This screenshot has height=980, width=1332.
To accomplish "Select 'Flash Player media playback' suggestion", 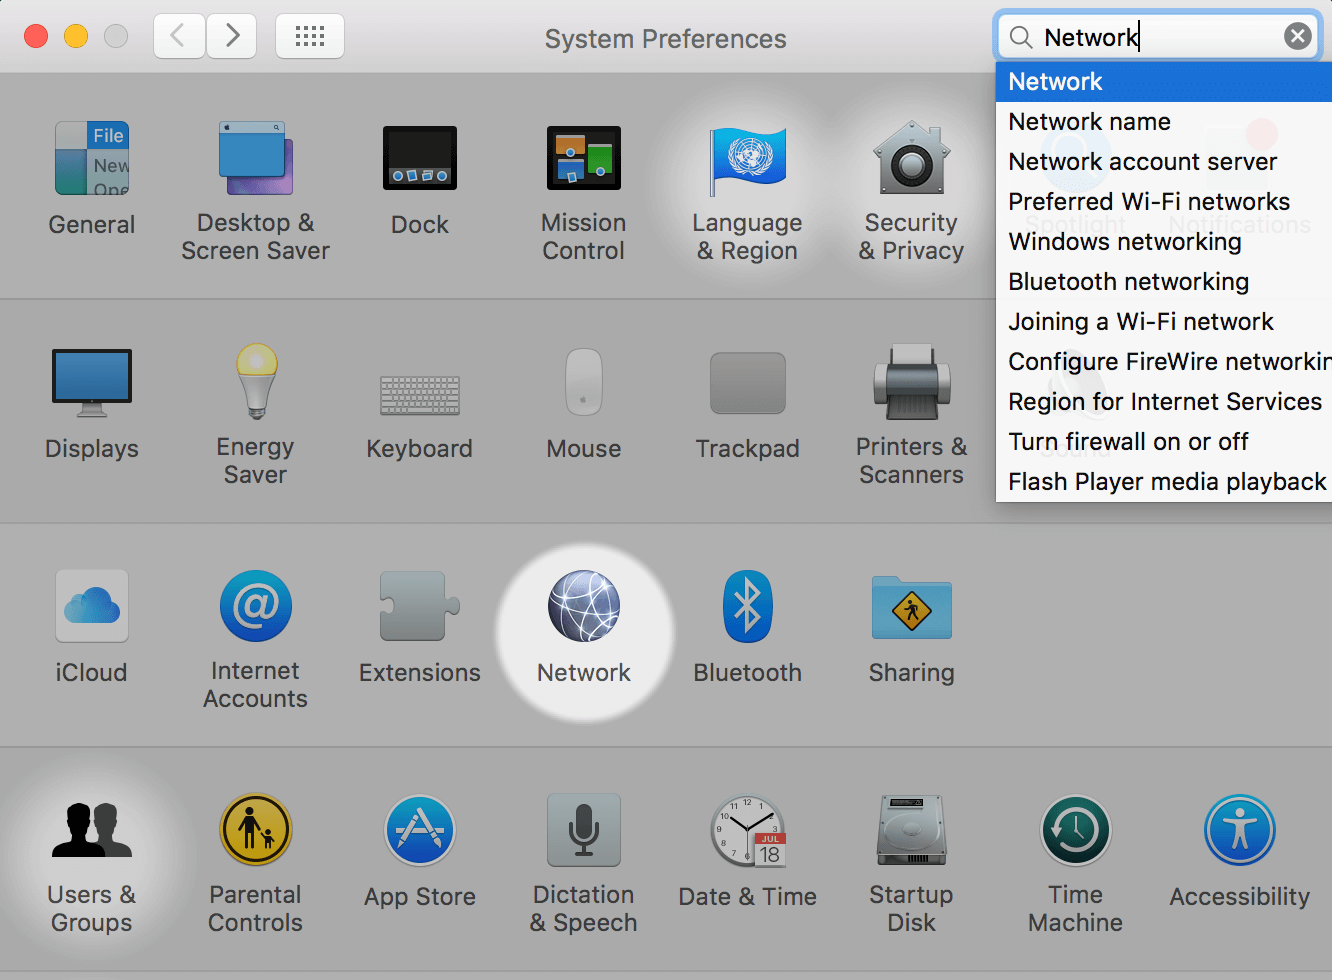I will [x=1164, y=482].
